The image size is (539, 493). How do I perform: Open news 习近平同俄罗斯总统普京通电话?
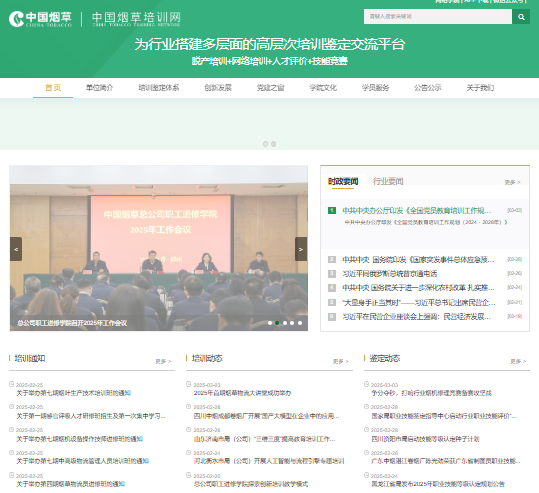(x=389, y=274)
